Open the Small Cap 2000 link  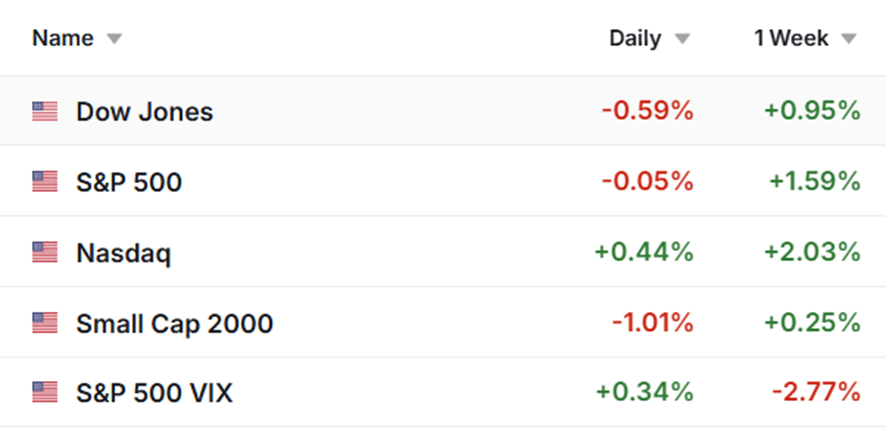tap(175, 324)
